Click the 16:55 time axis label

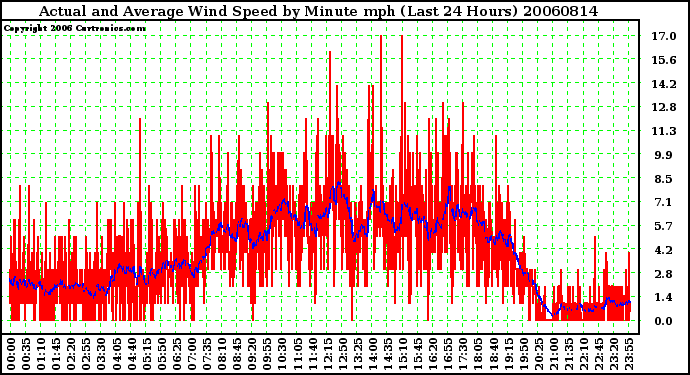tap(448, 354)
